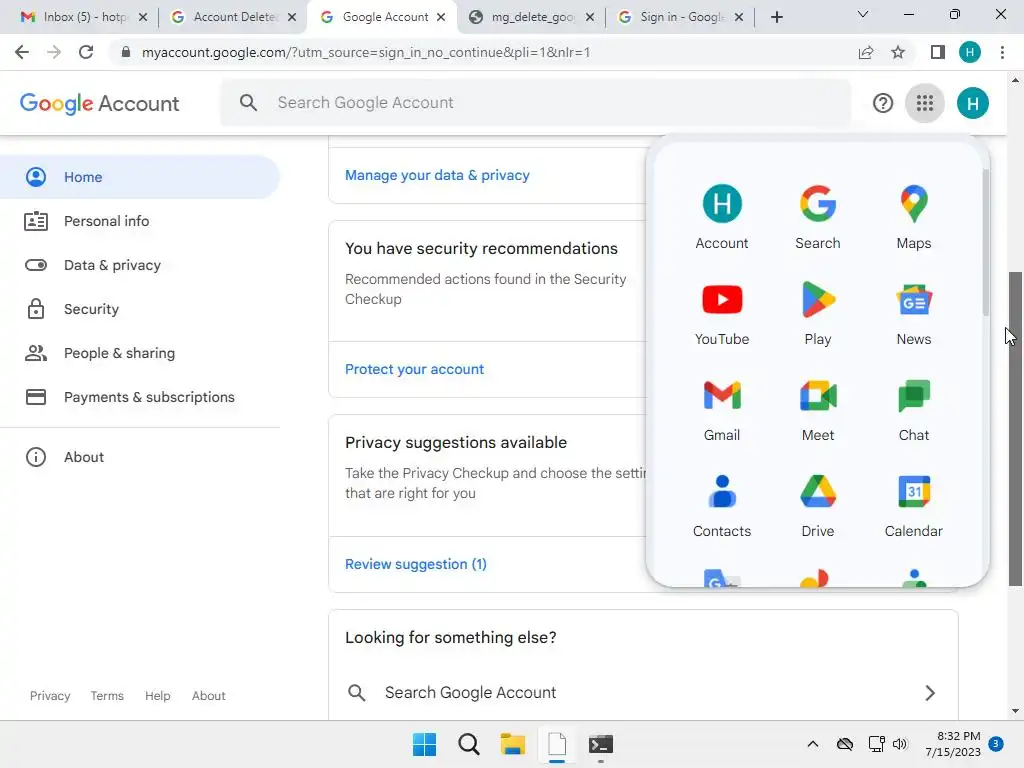Viewport: 1024px width, 768px height.
Task: Open File Explorer from taskbar
Action: (513, 744)
